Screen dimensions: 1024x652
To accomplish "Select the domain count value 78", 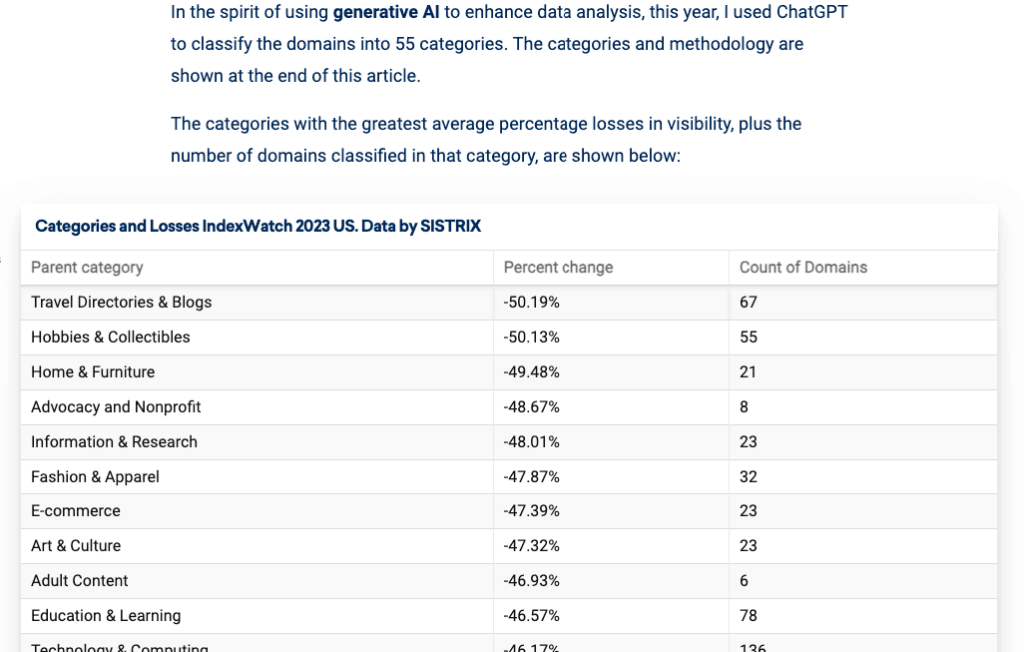I will click(x=748, y=616).
